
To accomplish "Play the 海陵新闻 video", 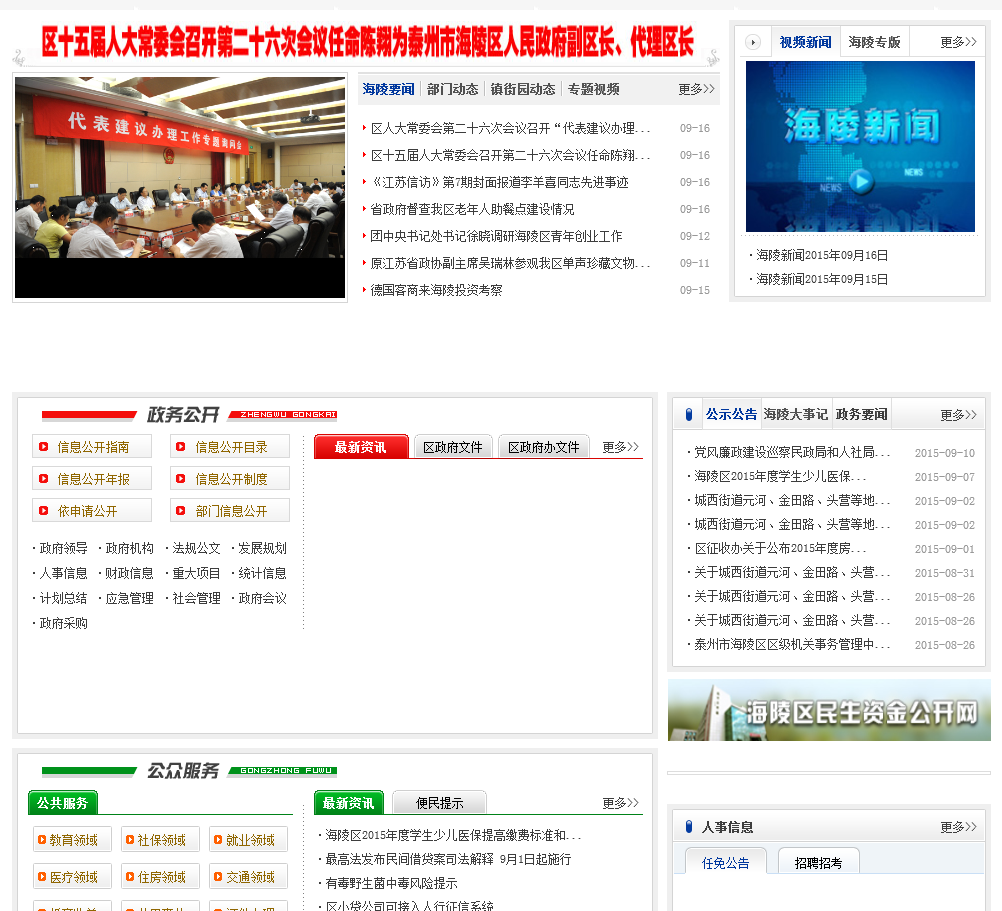I will point(861,181).
